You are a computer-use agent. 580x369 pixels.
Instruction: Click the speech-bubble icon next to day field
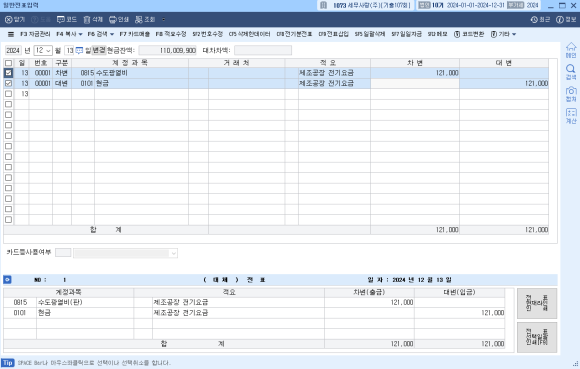click(79, 50)
